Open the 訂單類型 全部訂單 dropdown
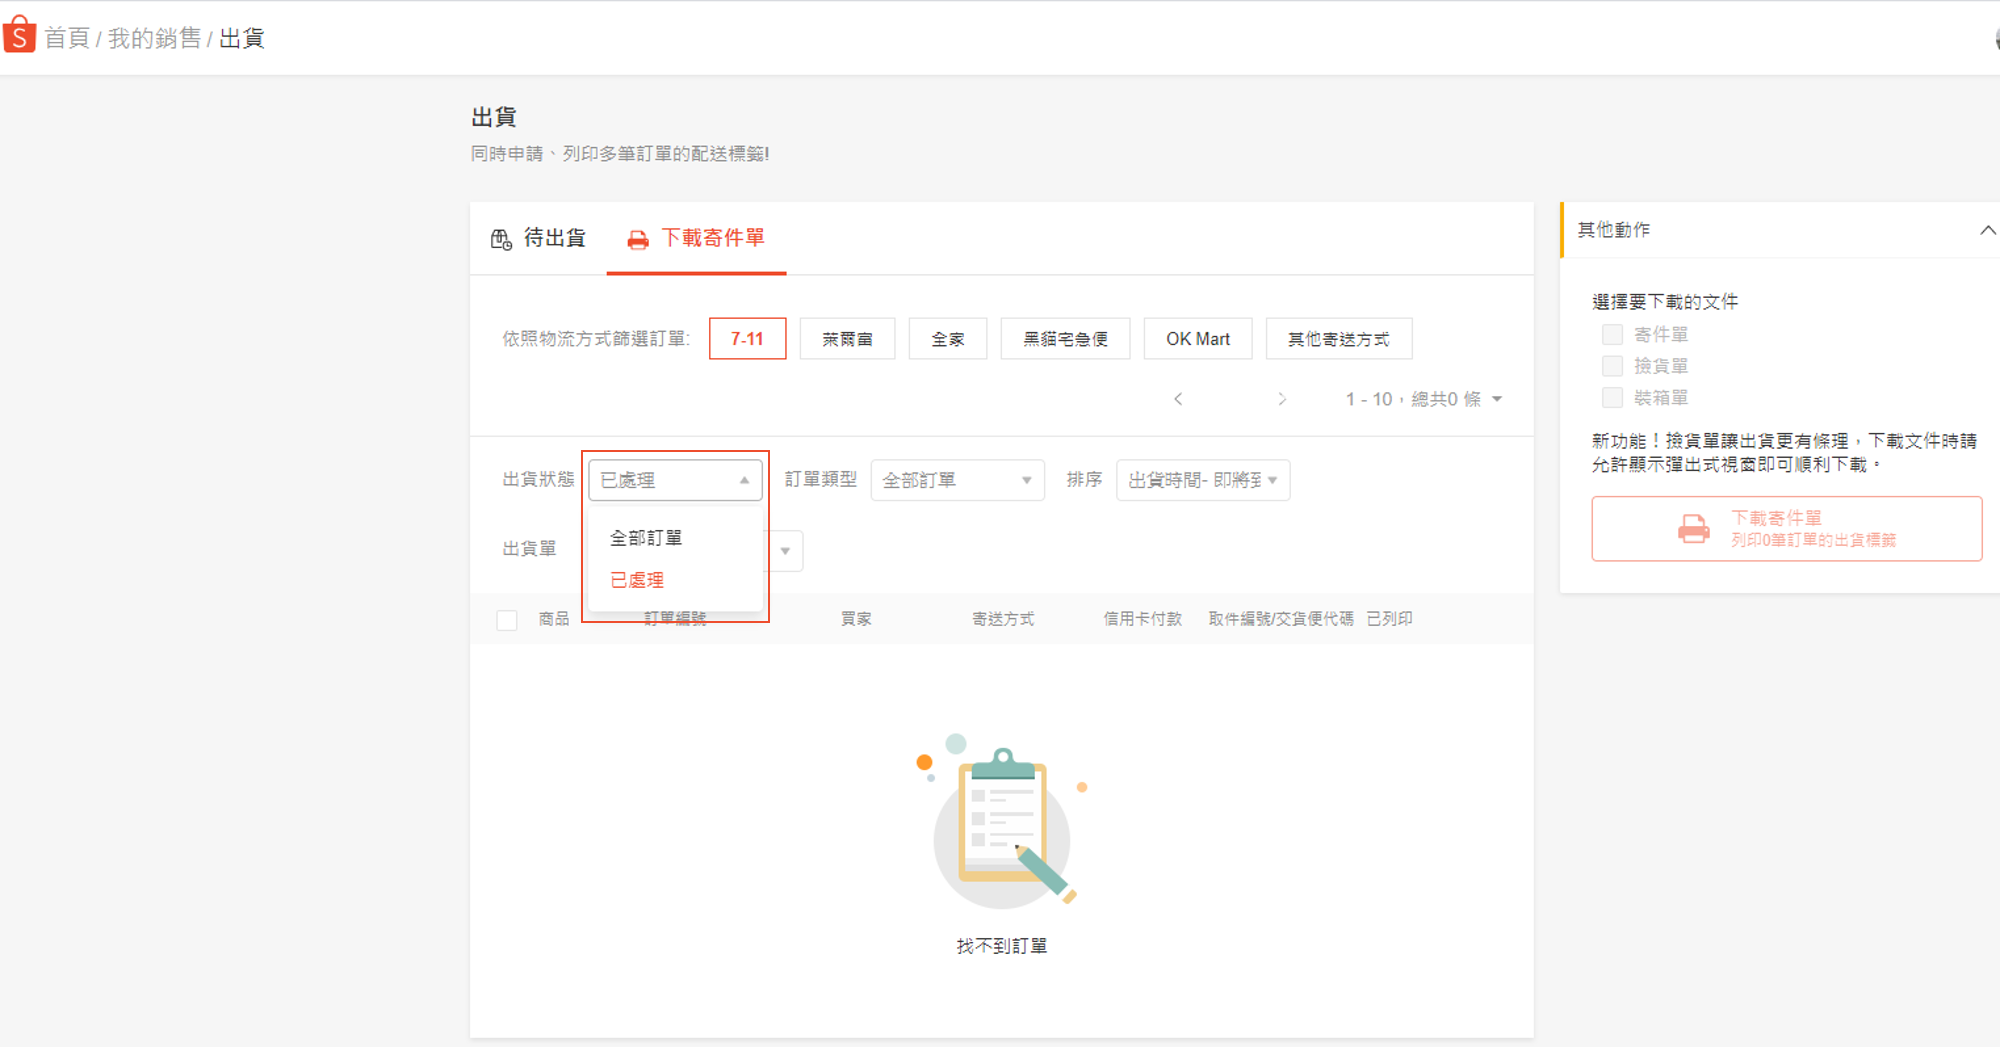Screen dimensions: 2000x1047 [956, 480]
